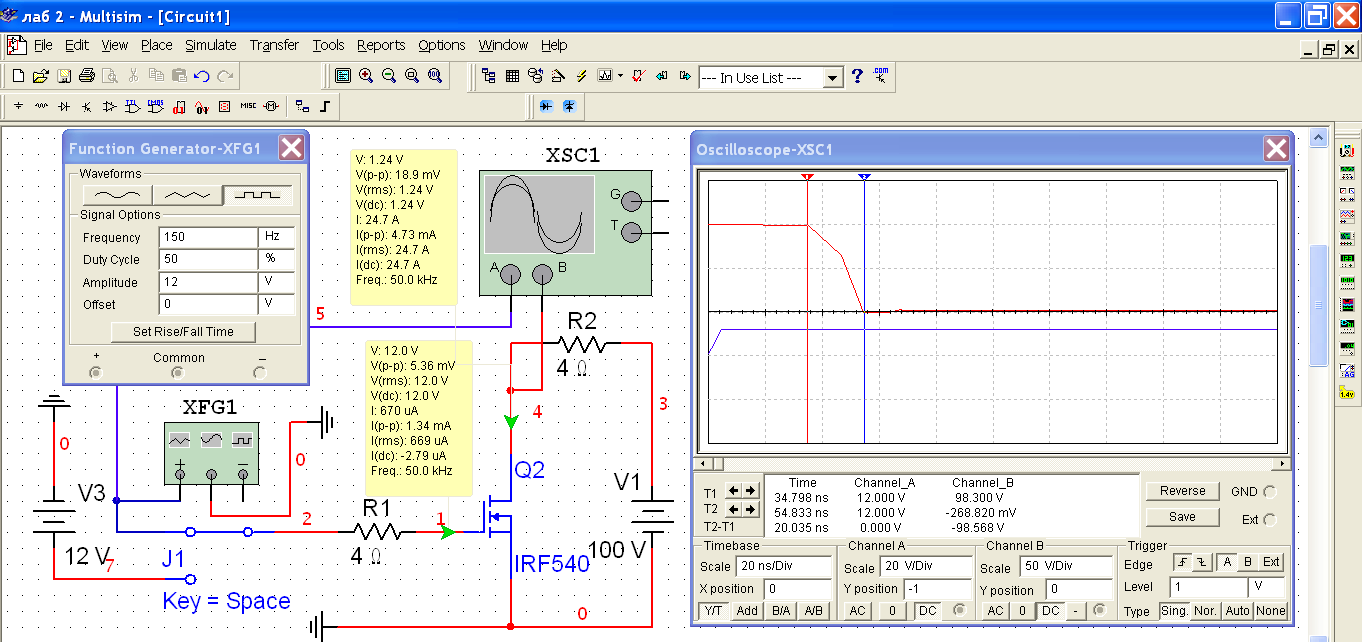Select falling edge trigger
This screenshot has width=1362, height=642.
[1202, 562]
